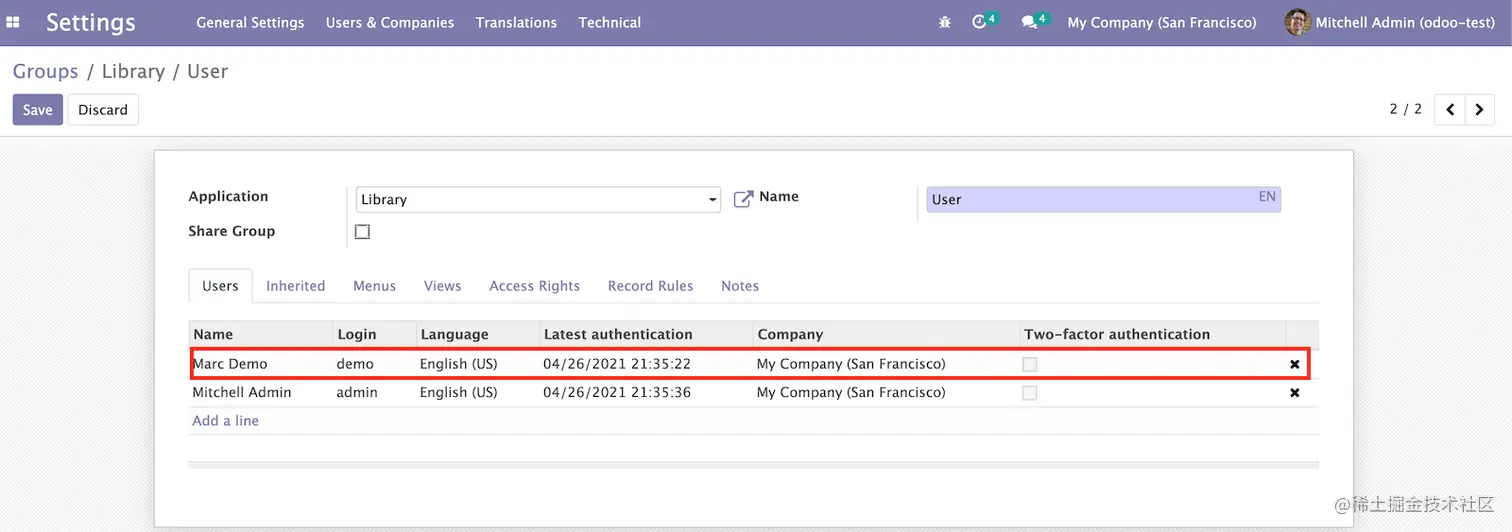Sort by Two-factor authentication column header

(x=1152, y=335)
